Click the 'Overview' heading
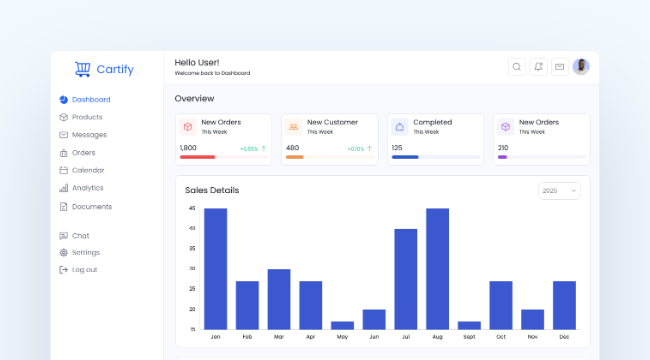Screen dimensions: 650x360 pos(194,99)
